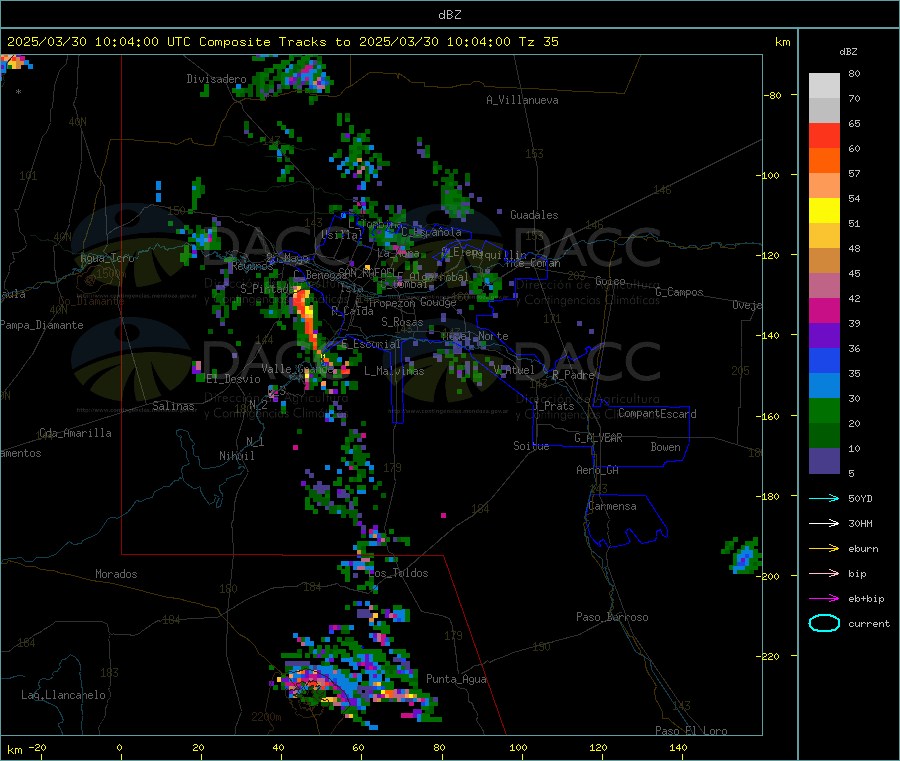Viewport: 900px width, 761px height.
Task: Click the -200 km axis tick label
Action: coord(768,576)
